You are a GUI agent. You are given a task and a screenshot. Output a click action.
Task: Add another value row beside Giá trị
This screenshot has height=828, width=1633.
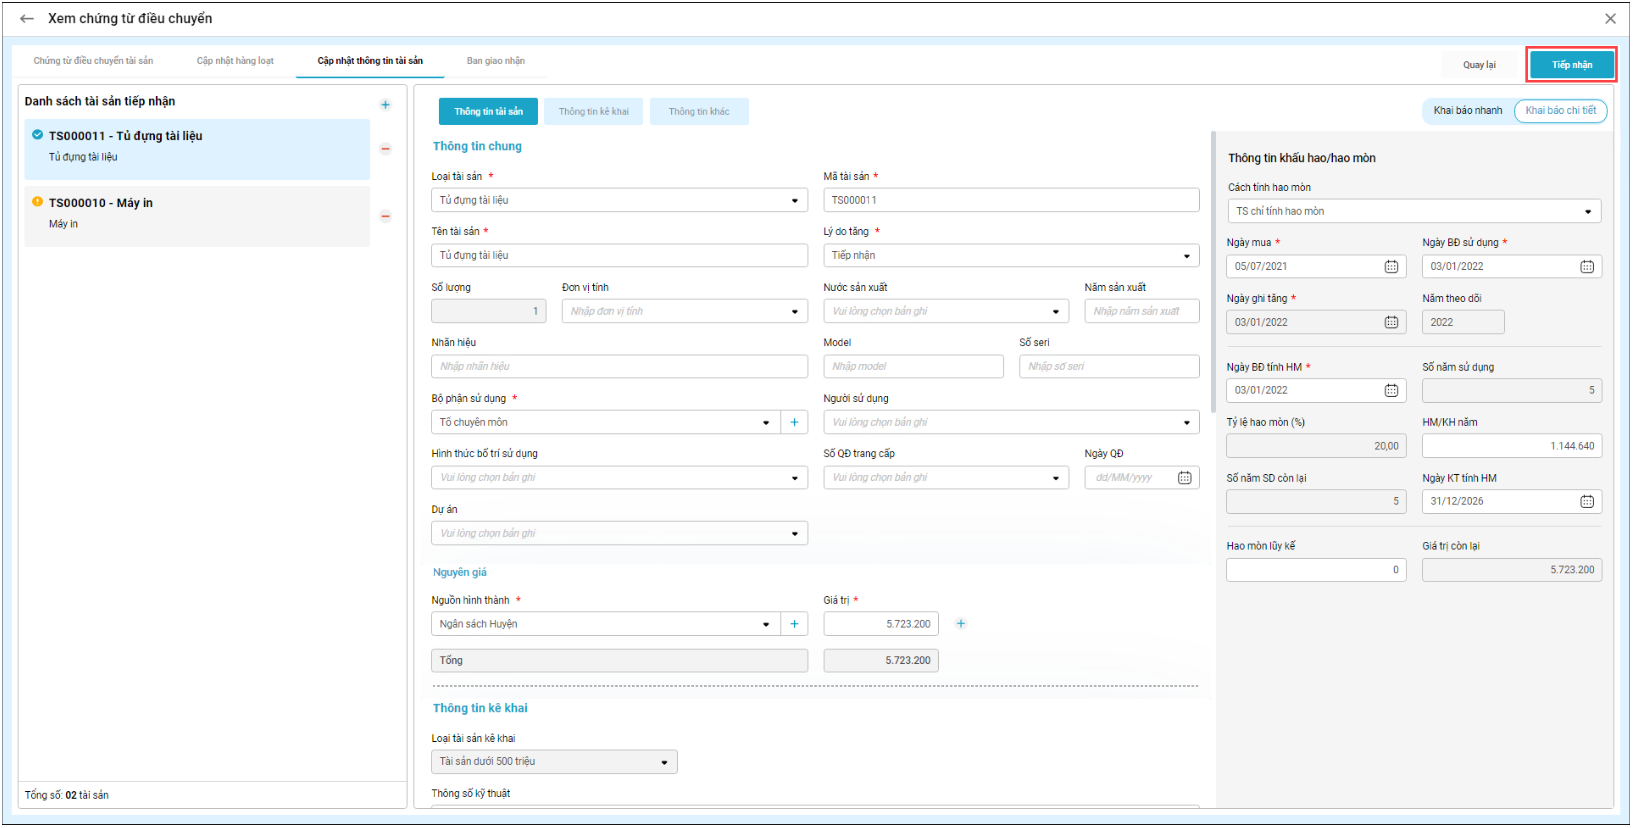click(960, 624)
